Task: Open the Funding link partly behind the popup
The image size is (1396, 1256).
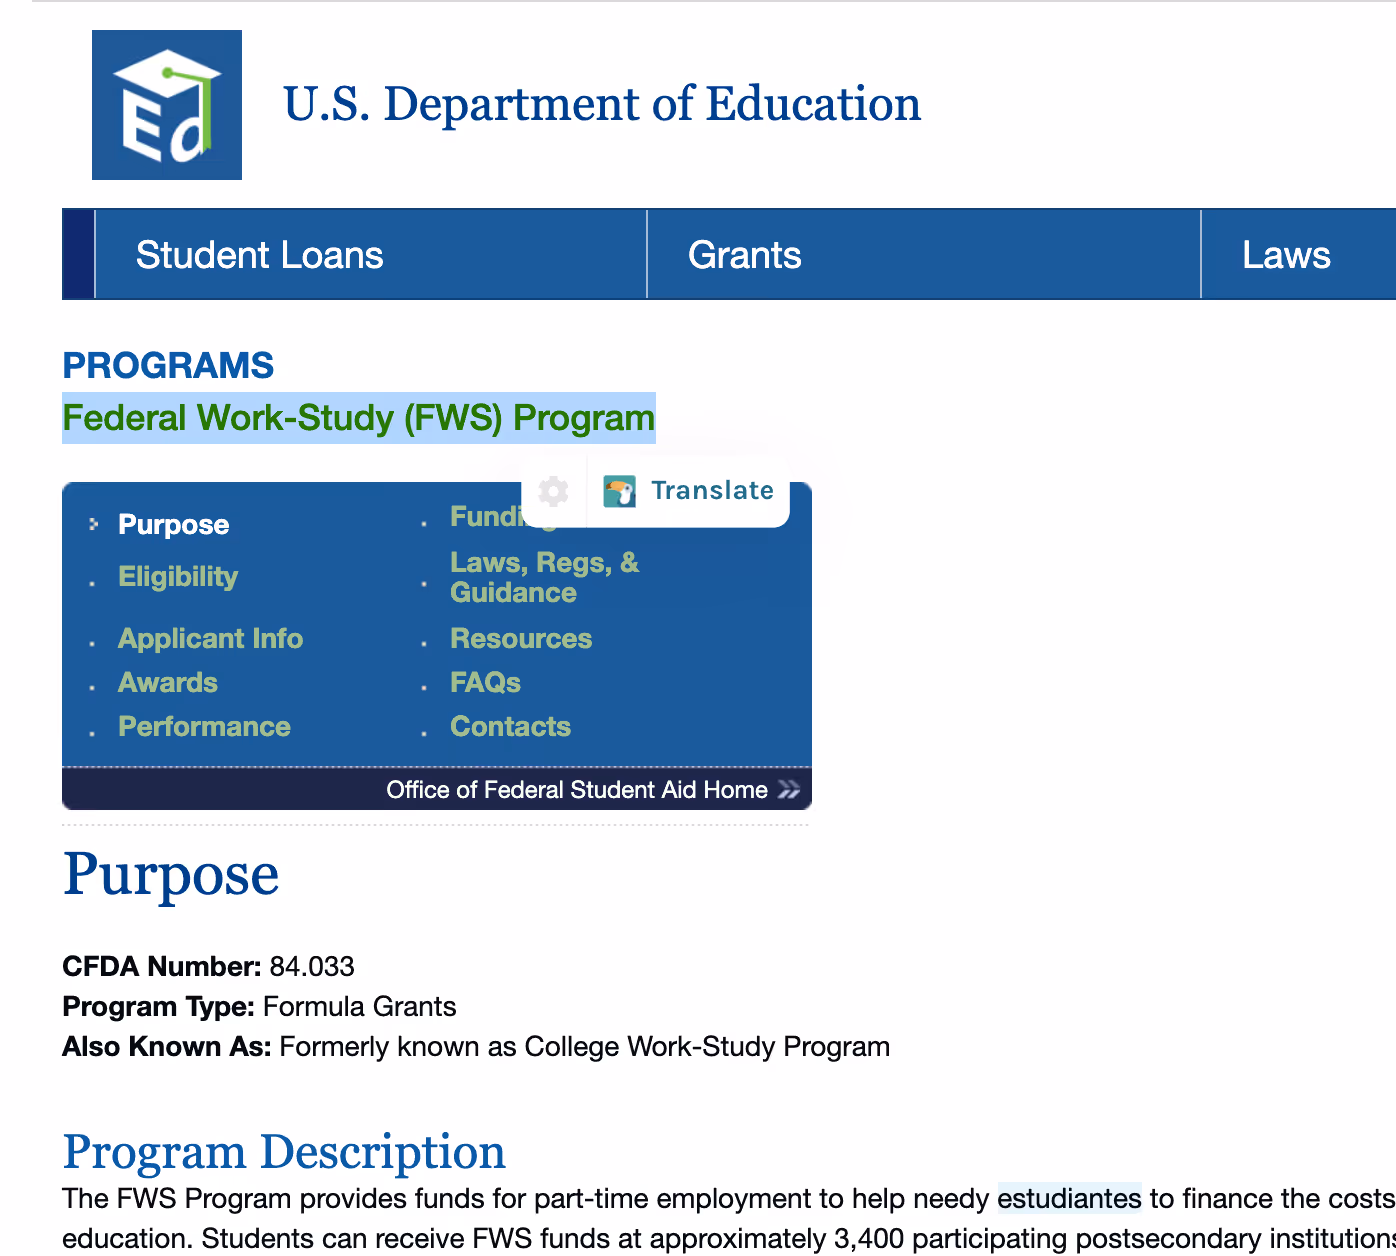Action: [x=485, y=517]
